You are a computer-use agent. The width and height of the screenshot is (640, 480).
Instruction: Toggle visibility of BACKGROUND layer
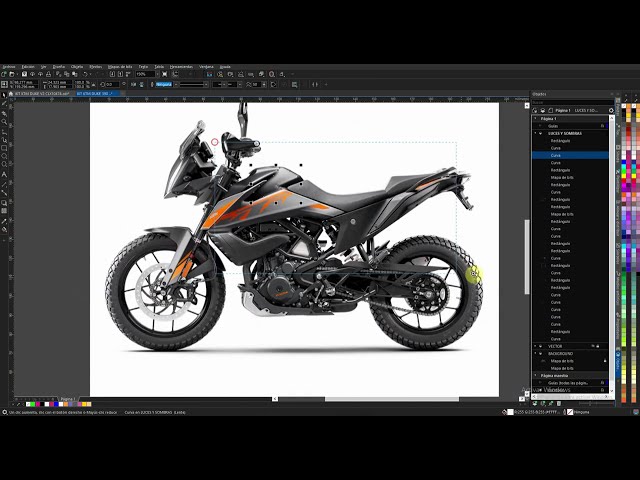click(540, 353)
